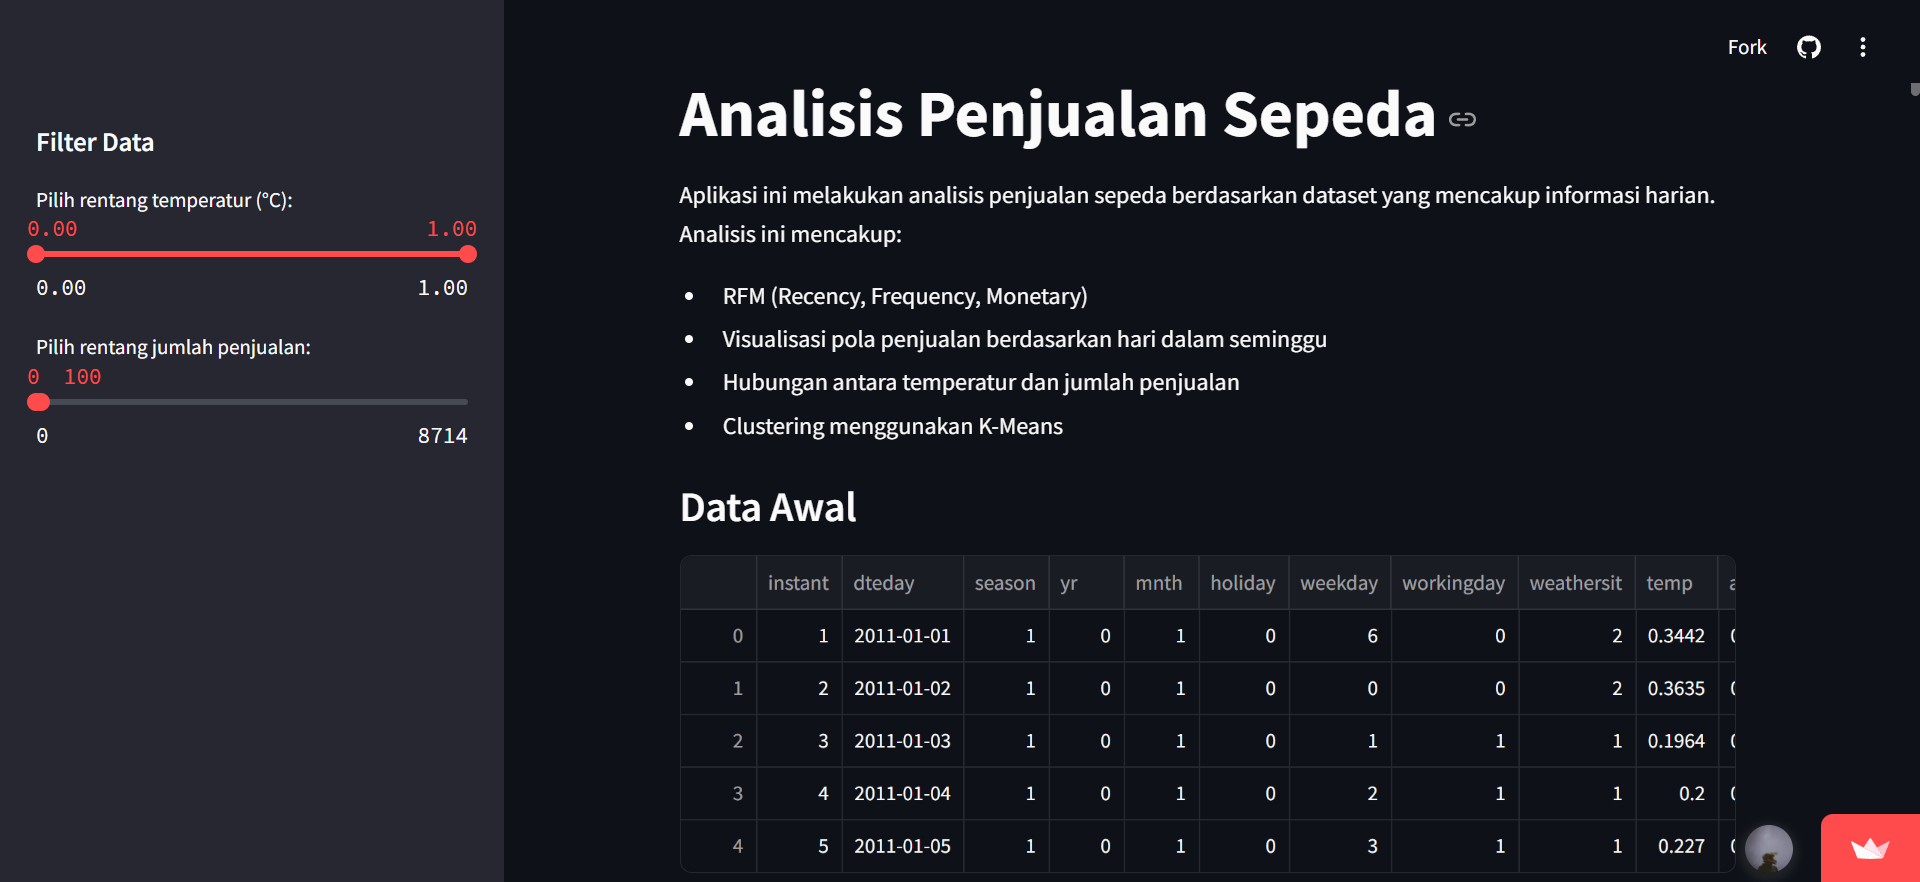Open the GitHub repository icon
Screen dimensions: 1920x882
pos(1808,47)
